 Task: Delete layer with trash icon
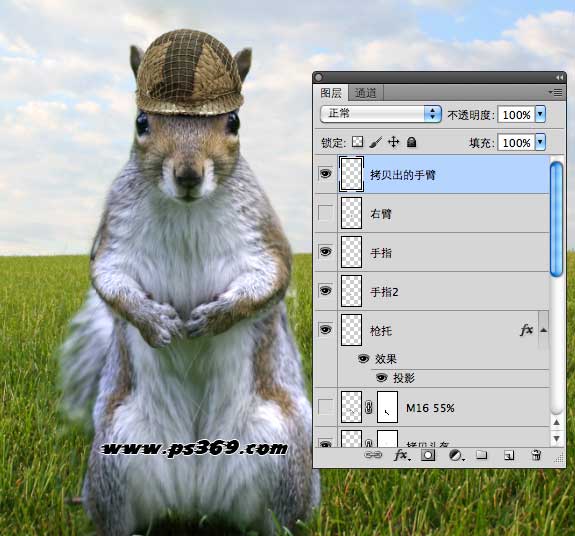(536, 455)
